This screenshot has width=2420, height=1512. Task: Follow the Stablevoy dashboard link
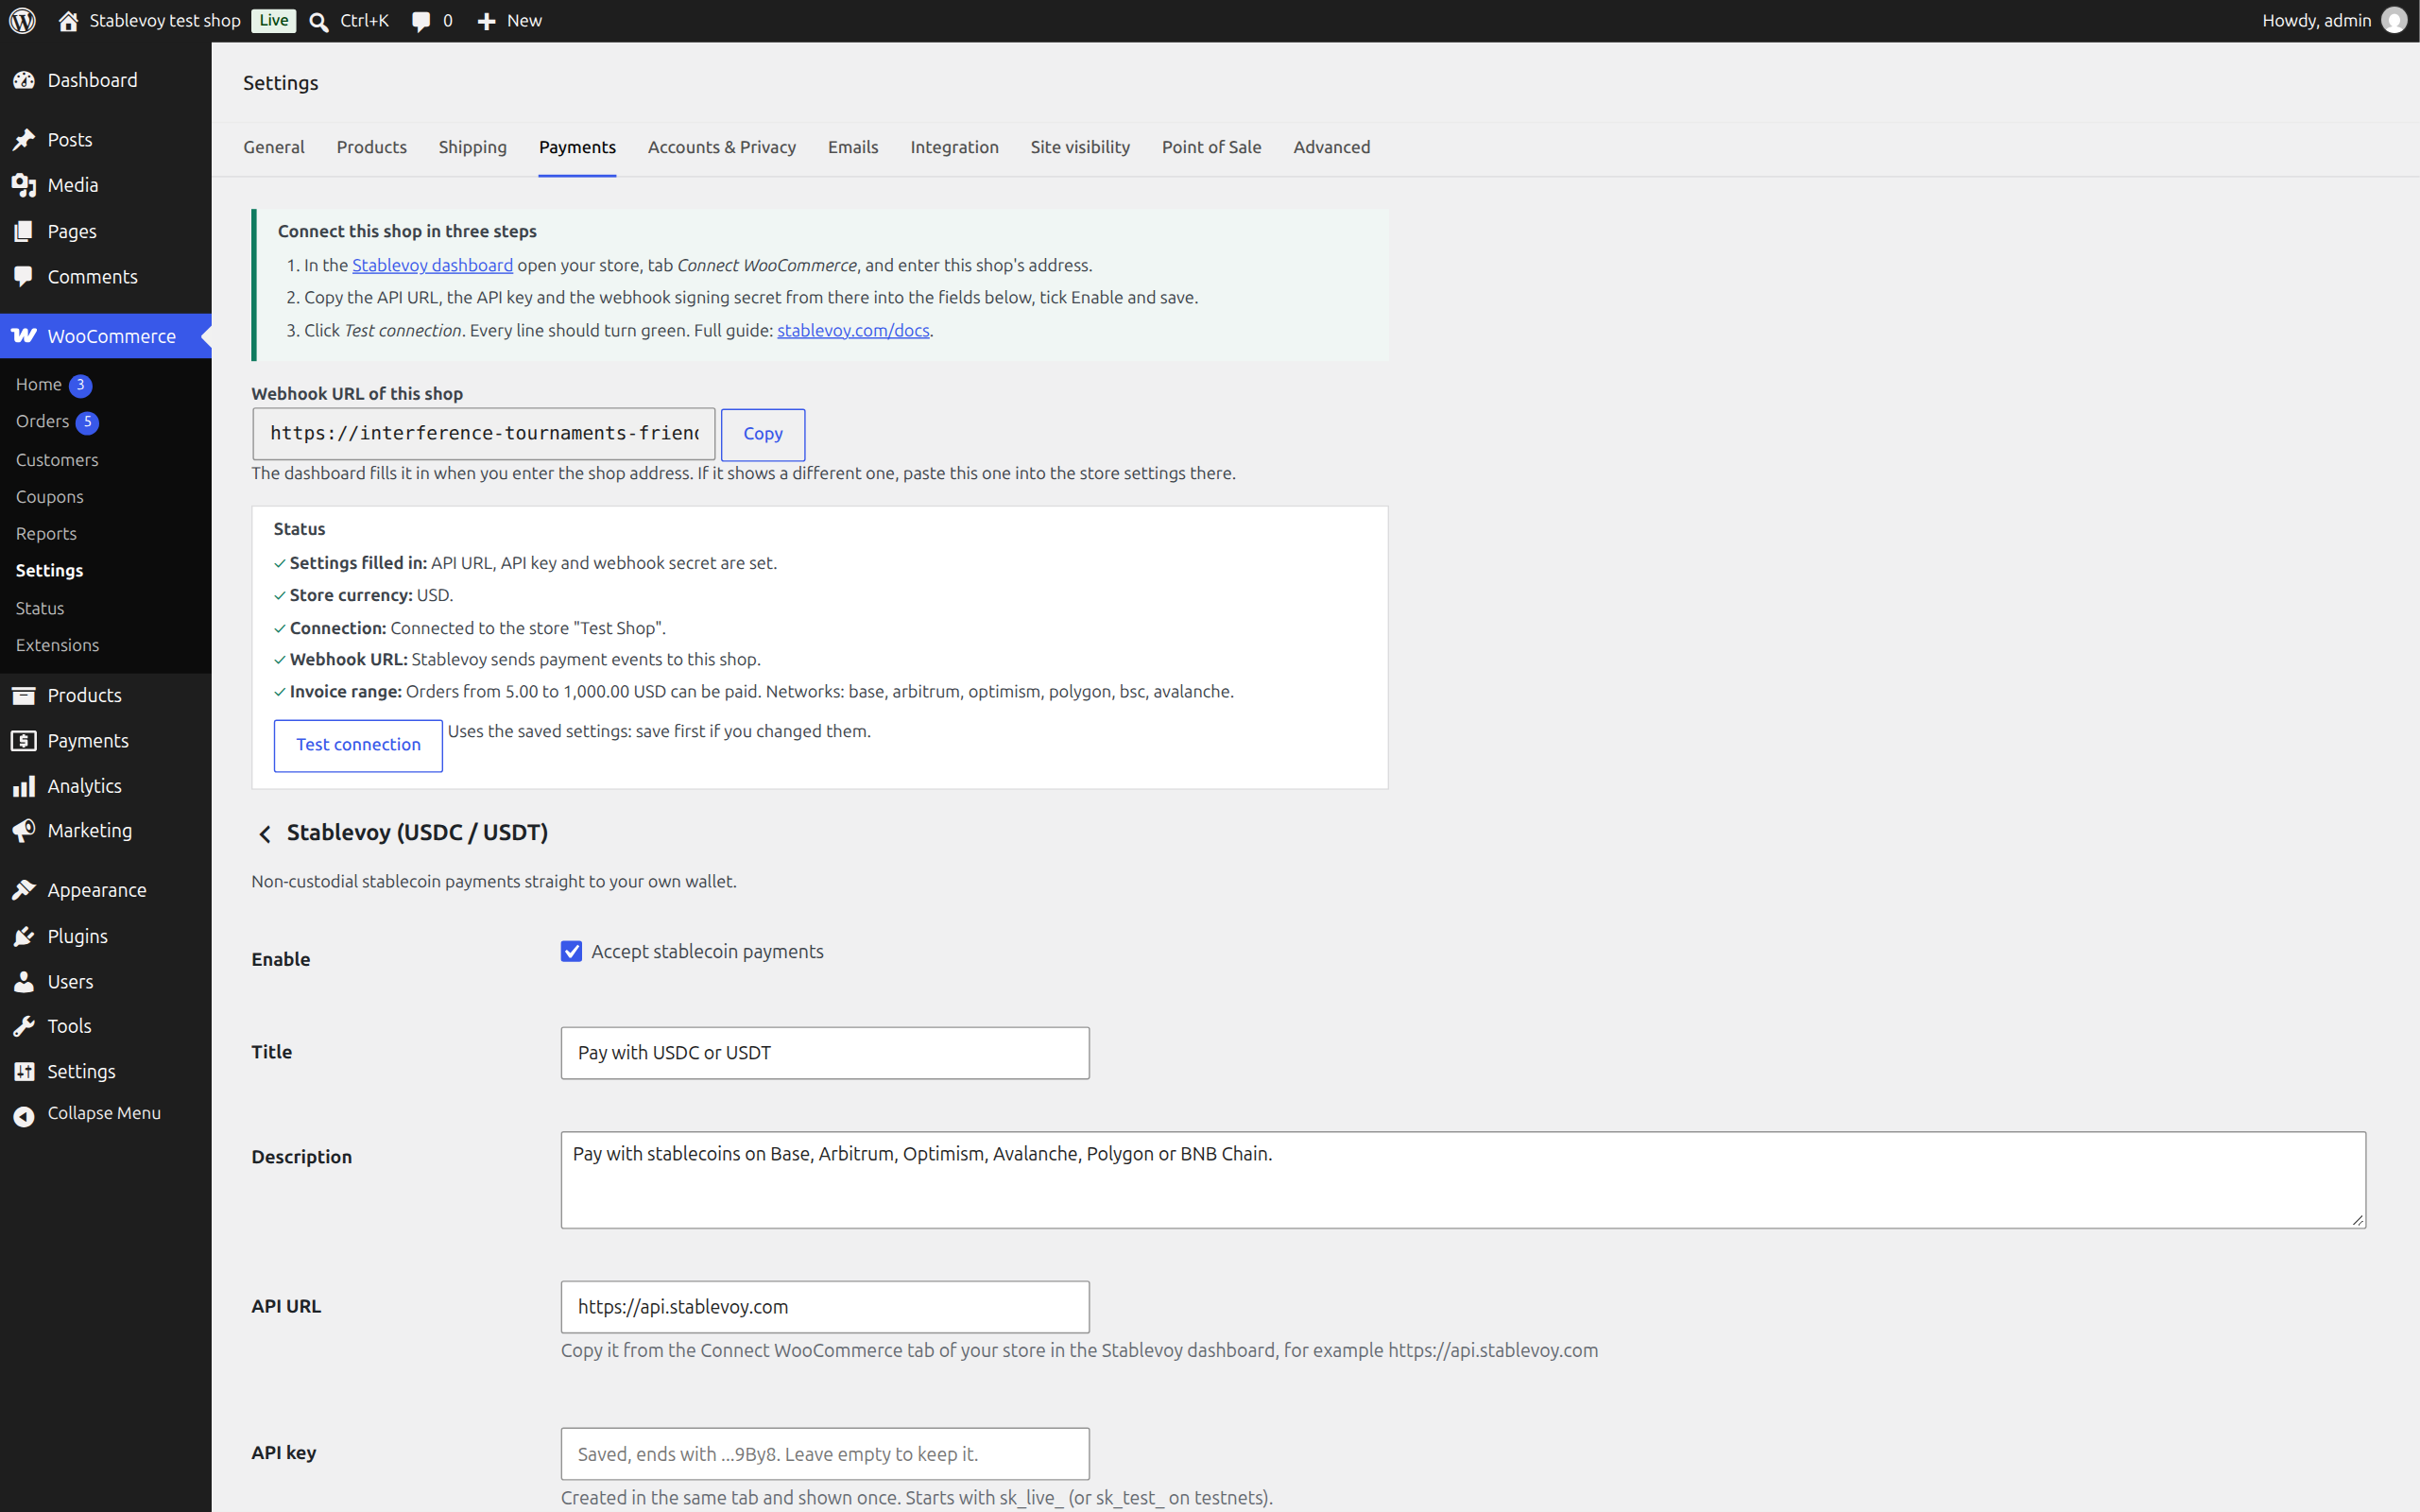pyautogui.click(x=432, y=265)
